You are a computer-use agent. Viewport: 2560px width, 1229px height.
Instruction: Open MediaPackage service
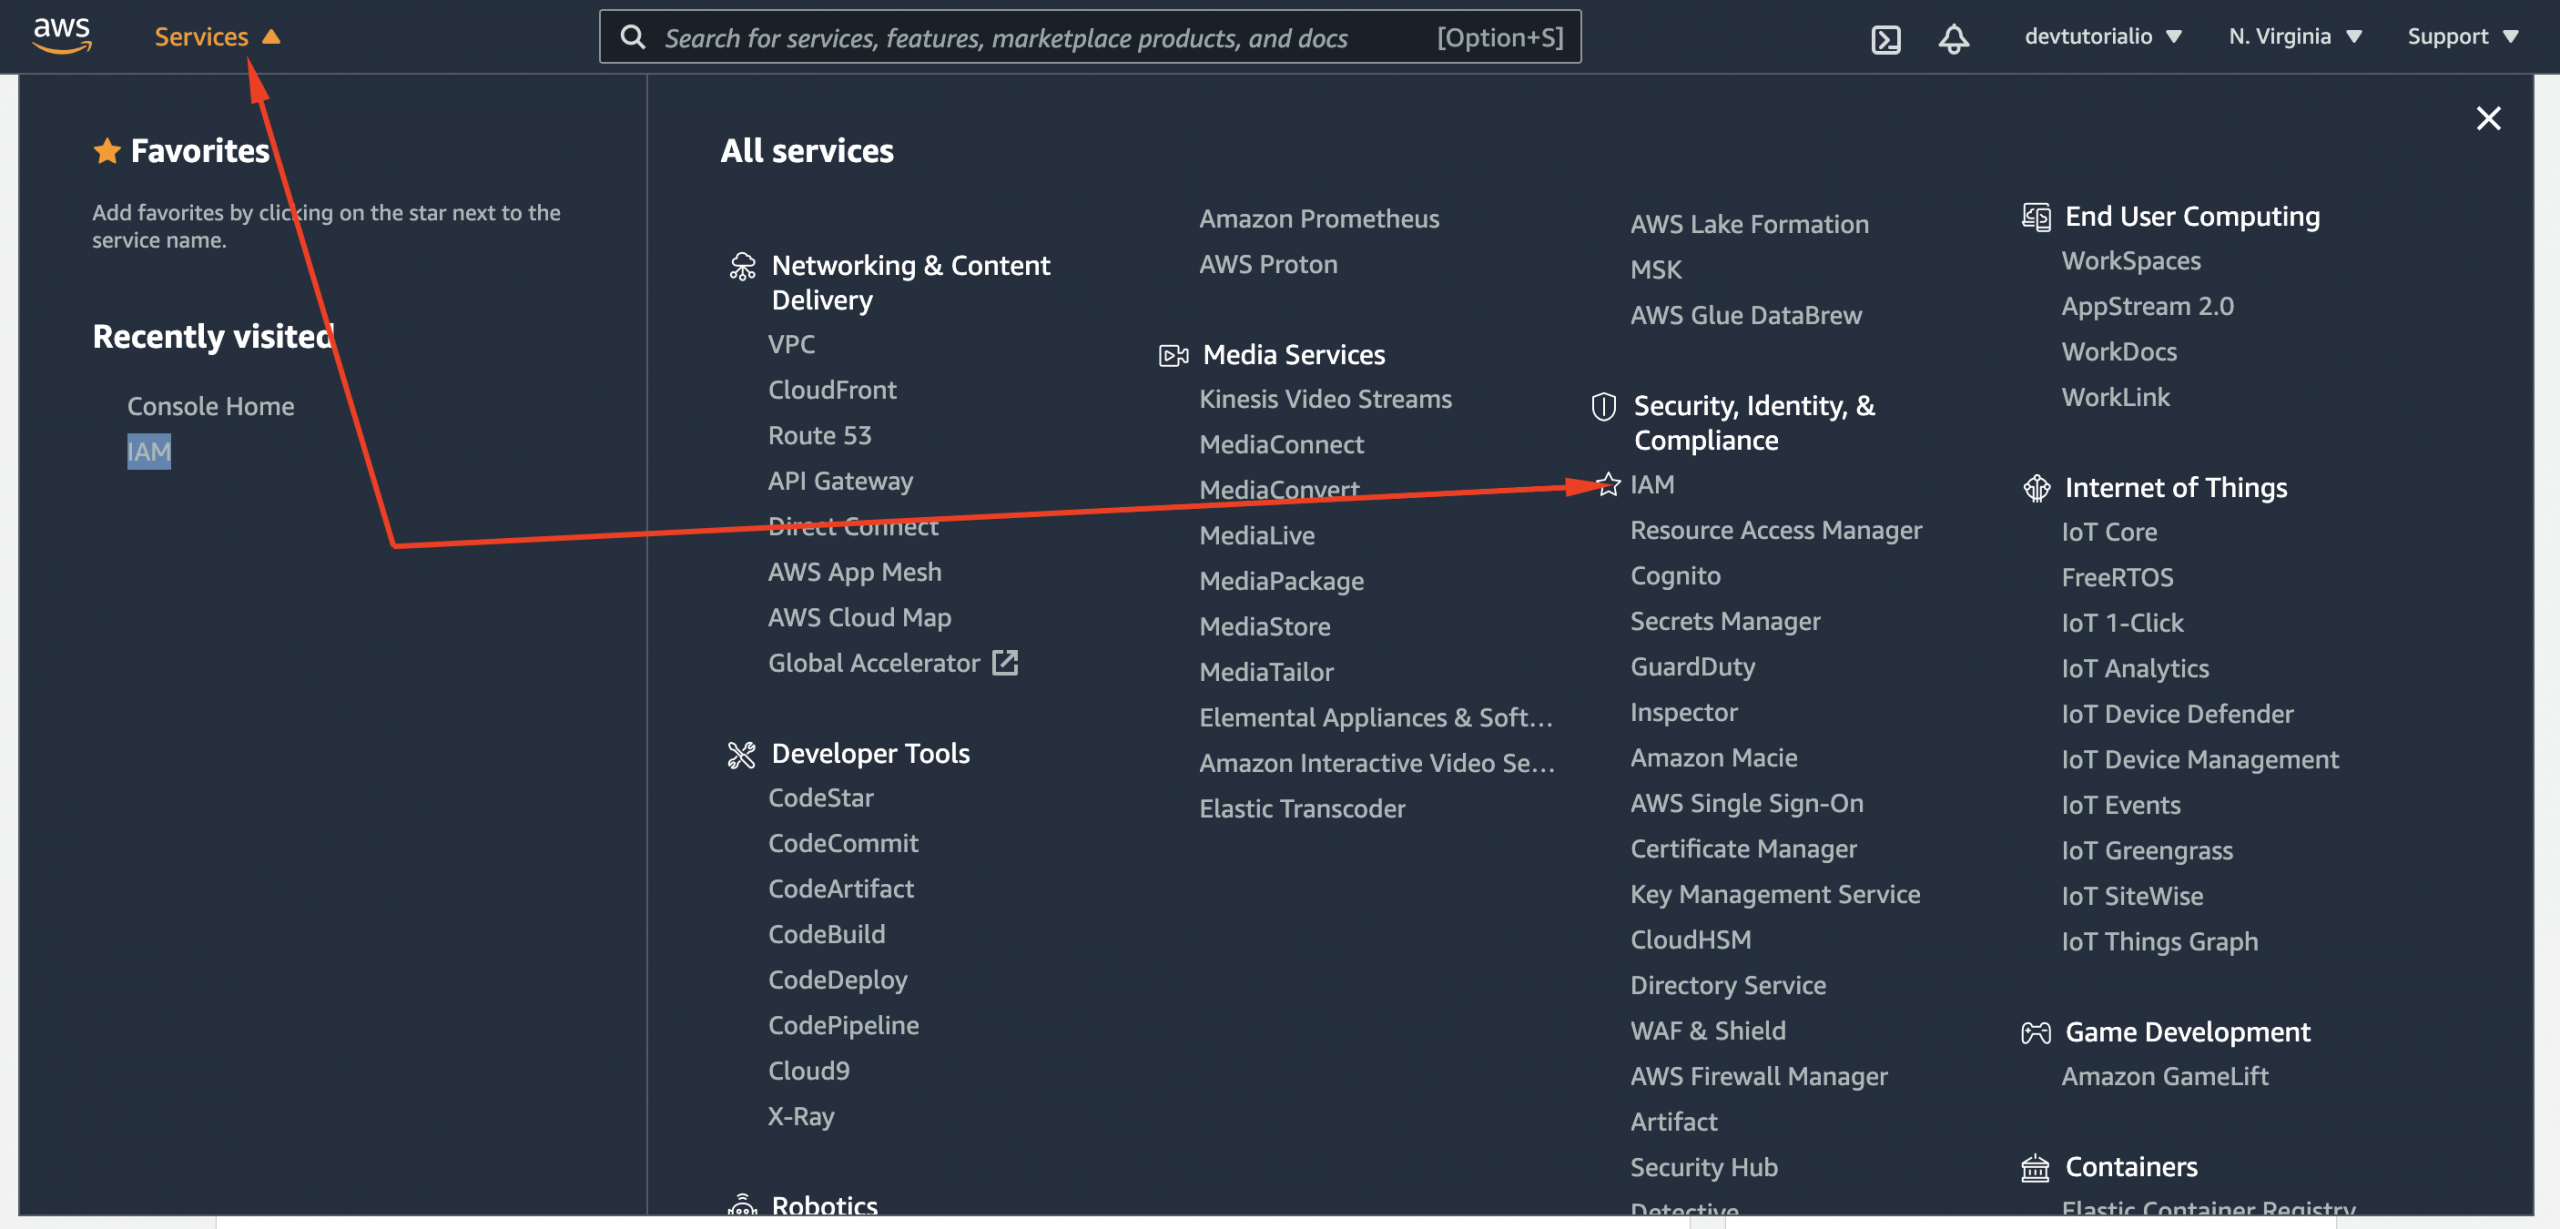pyautogui.click(x=1281, y=581)
